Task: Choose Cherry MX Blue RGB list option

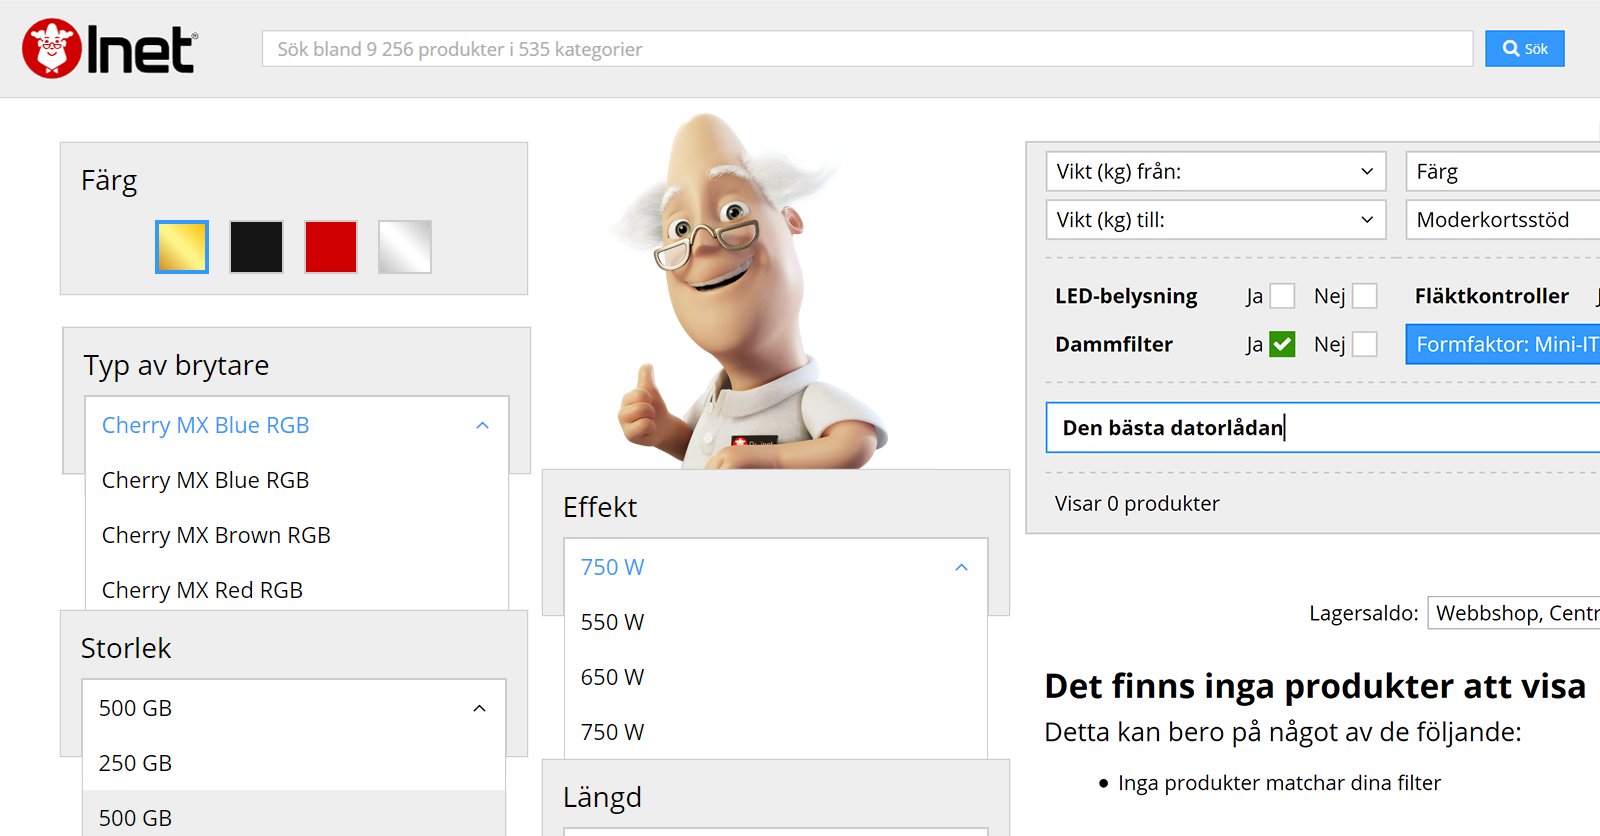Action: tap(297, 480)
